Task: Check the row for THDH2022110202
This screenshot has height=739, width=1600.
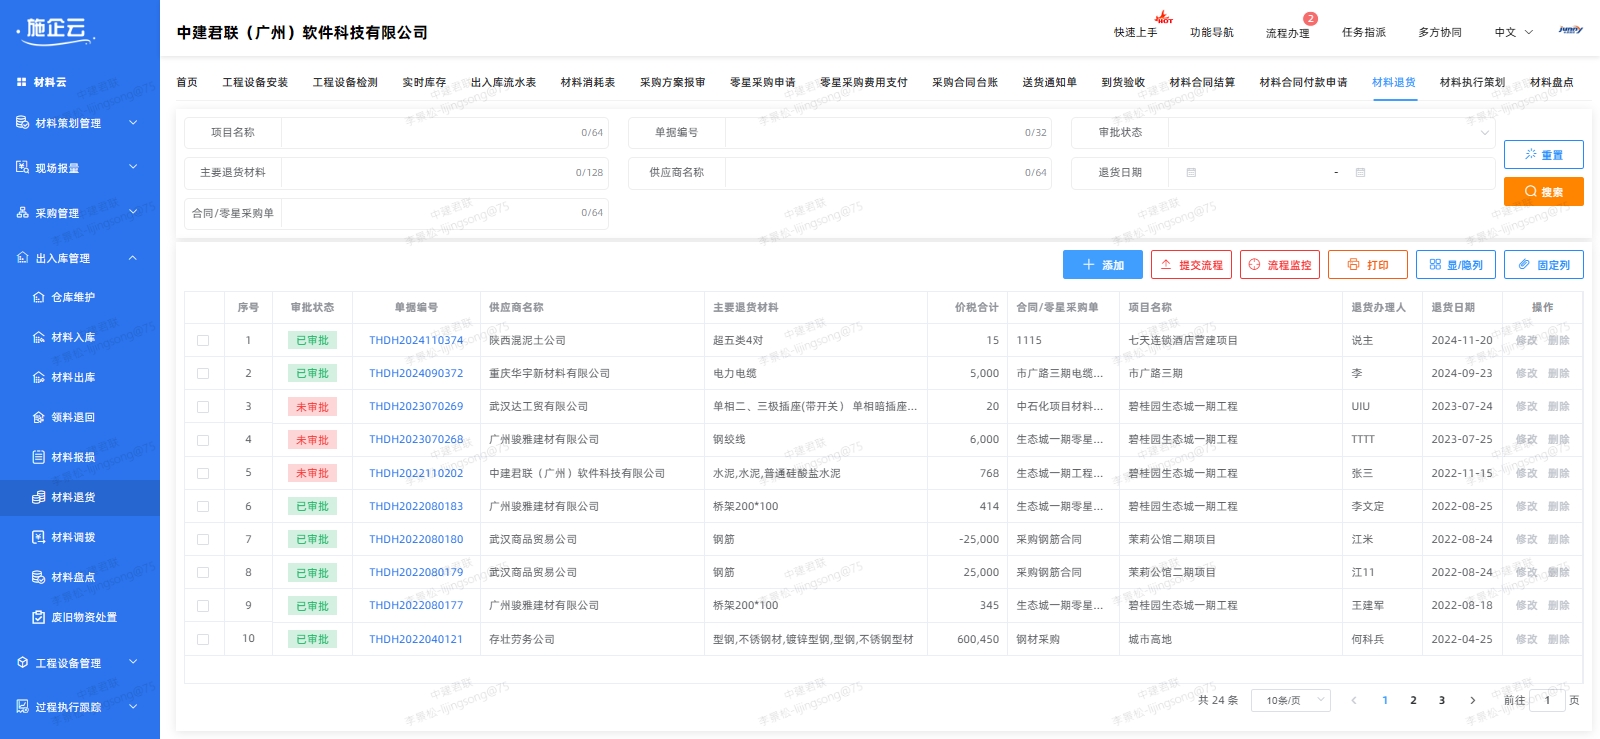Action: pos(203,473)
